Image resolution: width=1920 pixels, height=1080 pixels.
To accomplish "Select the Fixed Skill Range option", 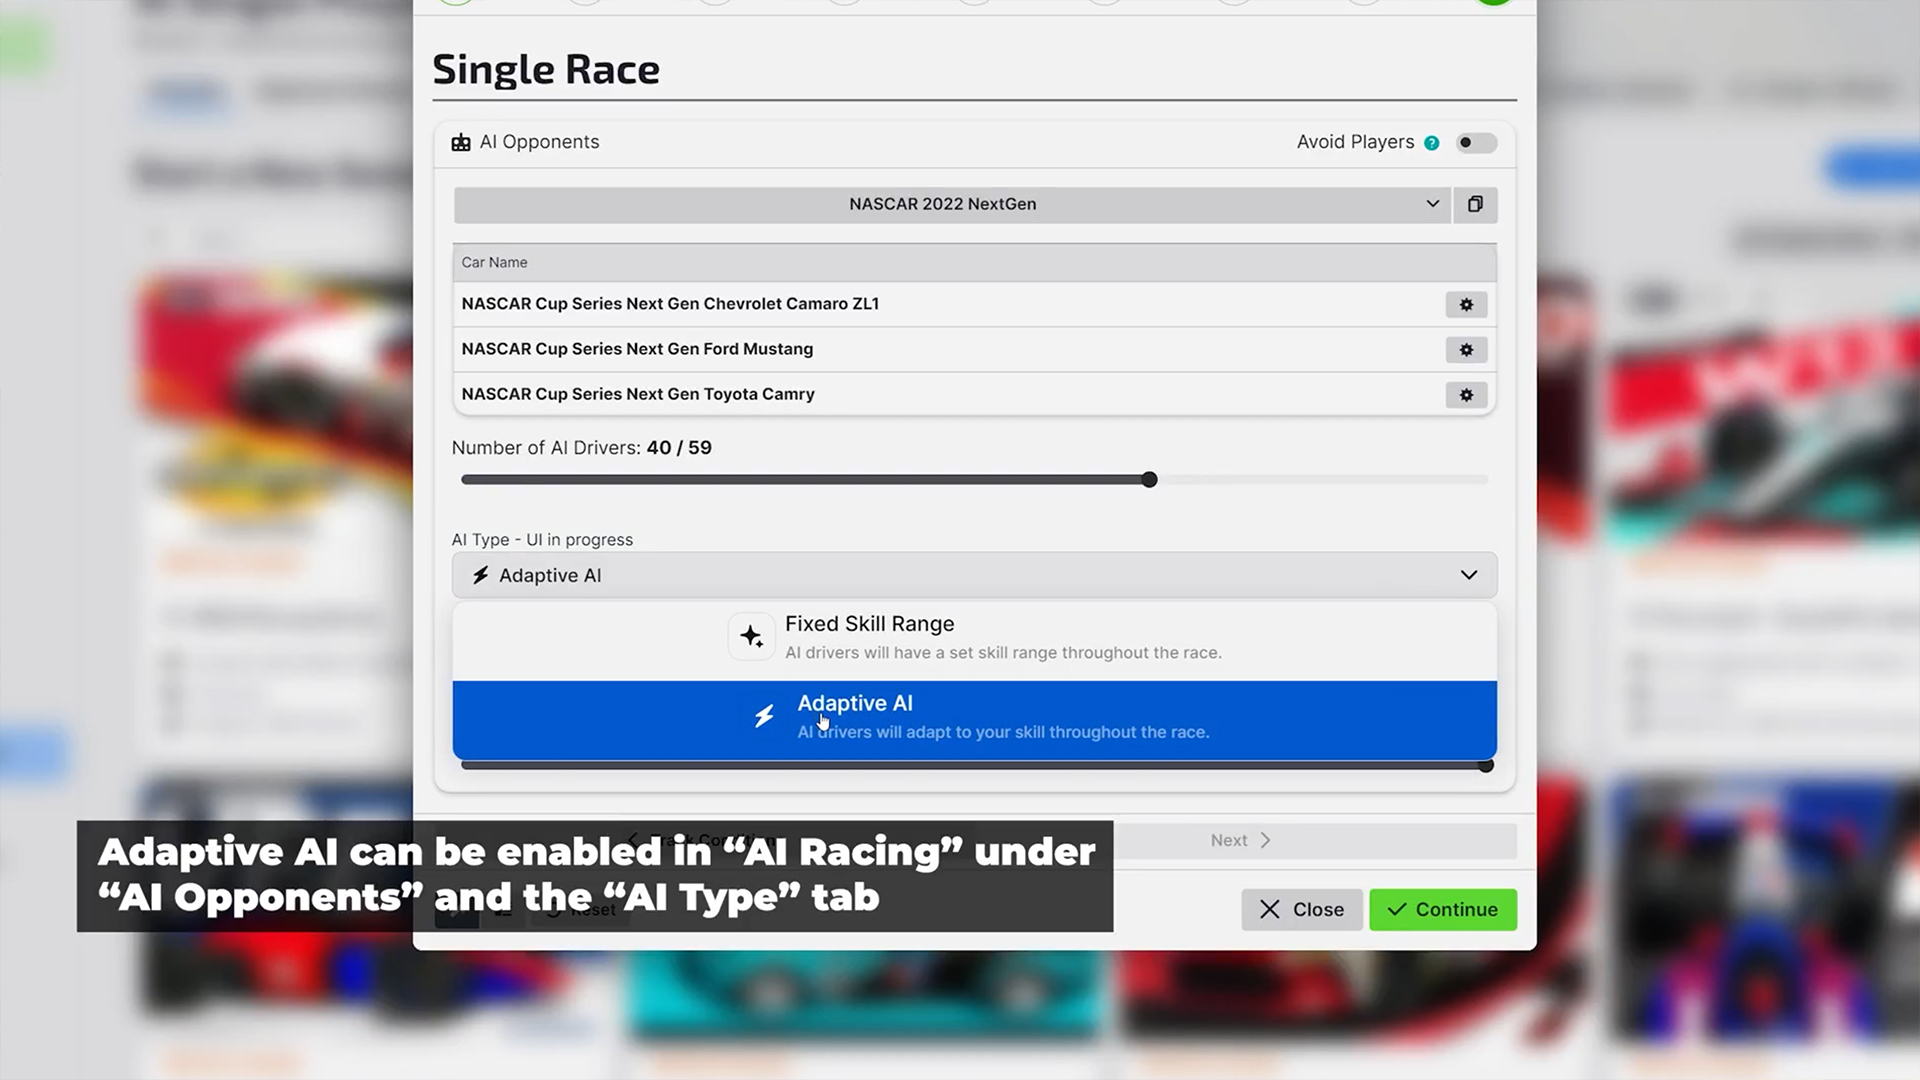I will (x=973, y=636).
